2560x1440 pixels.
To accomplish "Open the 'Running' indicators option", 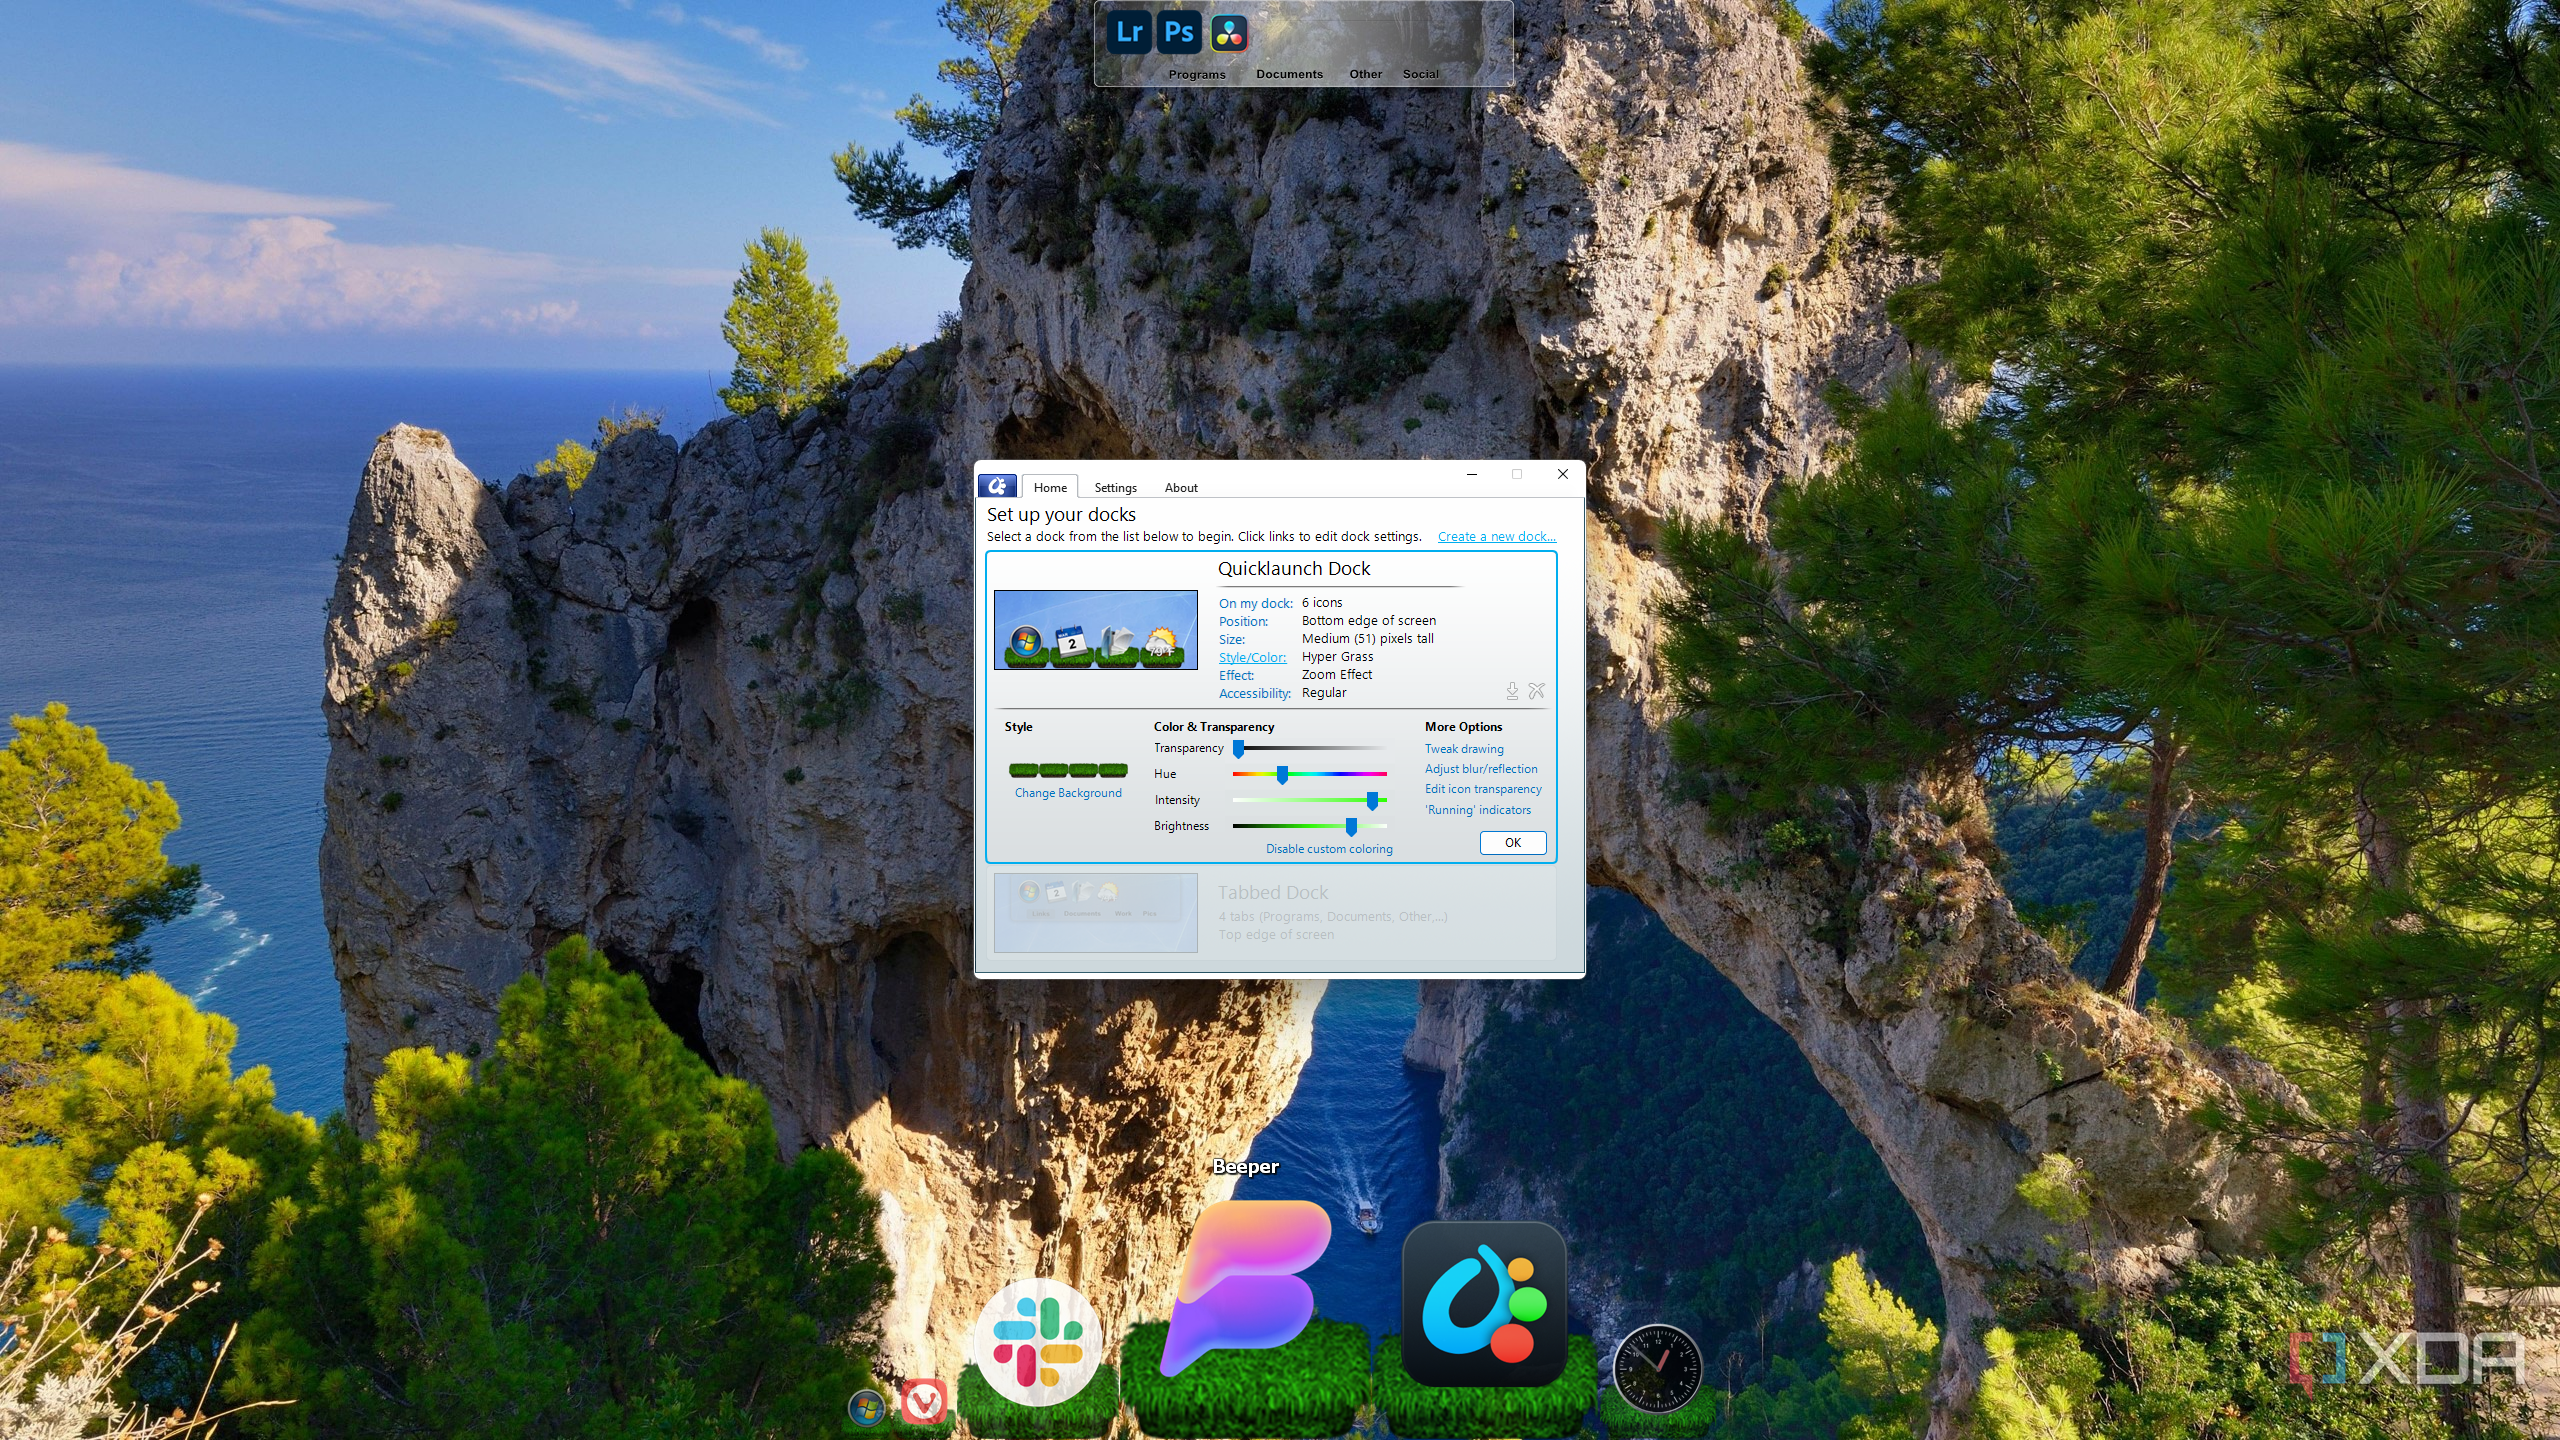I will tap(1478, 810).
